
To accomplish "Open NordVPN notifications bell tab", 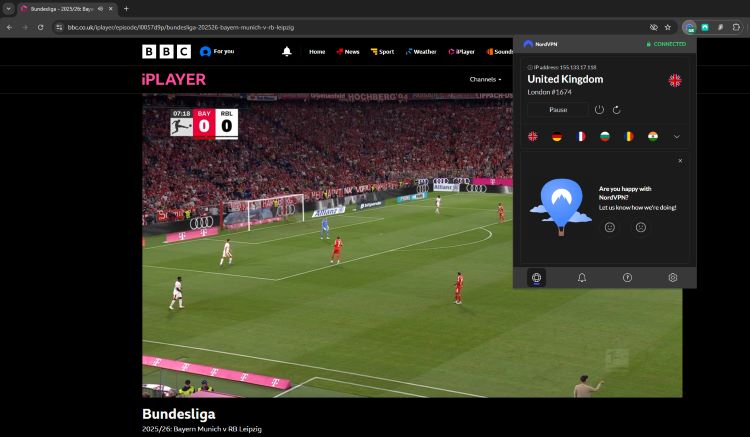I will (x=582, y=277).
